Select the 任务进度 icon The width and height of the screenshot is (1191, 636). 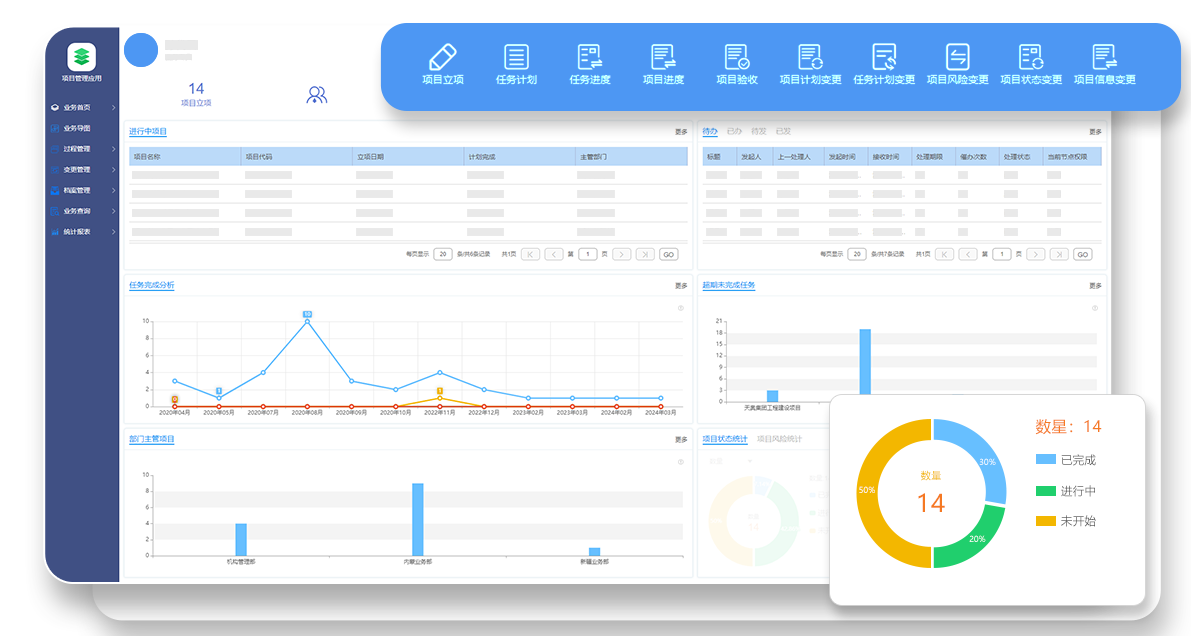tap(589, 57)
